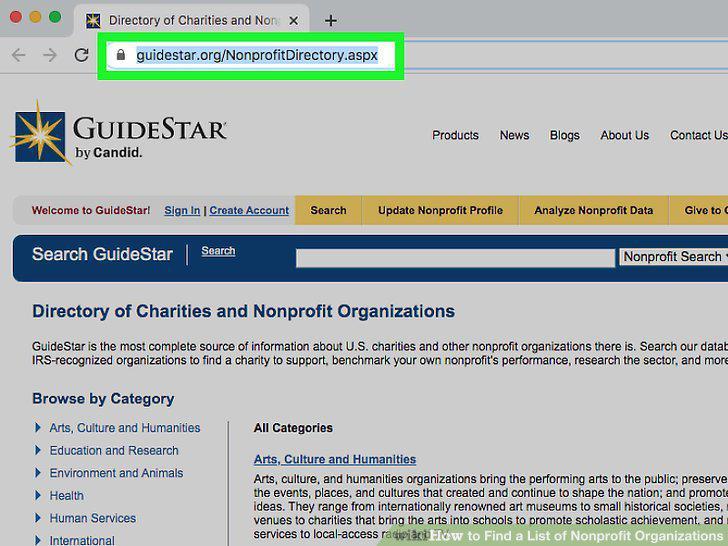Click the browser forward arrow

[x=49, y=55]
